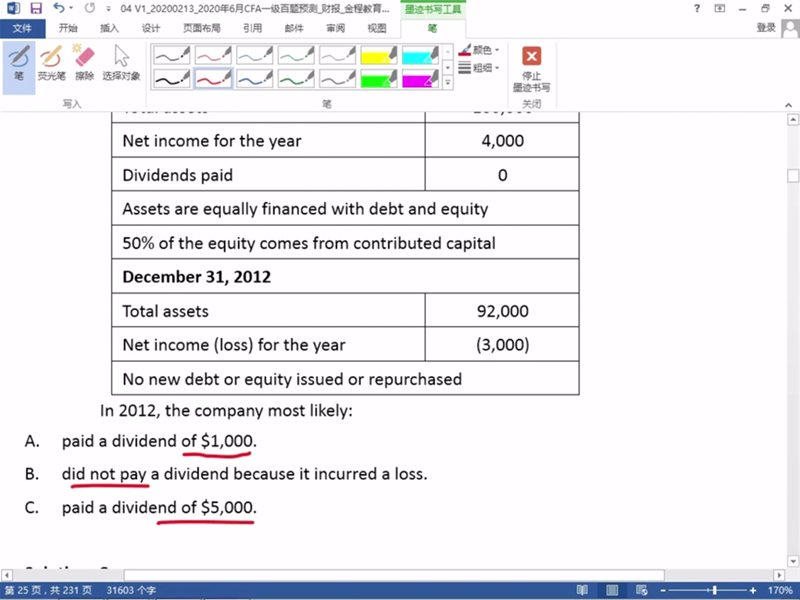The height and width of the screenshot is (600, 800).
Task: Open the pen Color dropdown
Action: (x=484, y=50)
